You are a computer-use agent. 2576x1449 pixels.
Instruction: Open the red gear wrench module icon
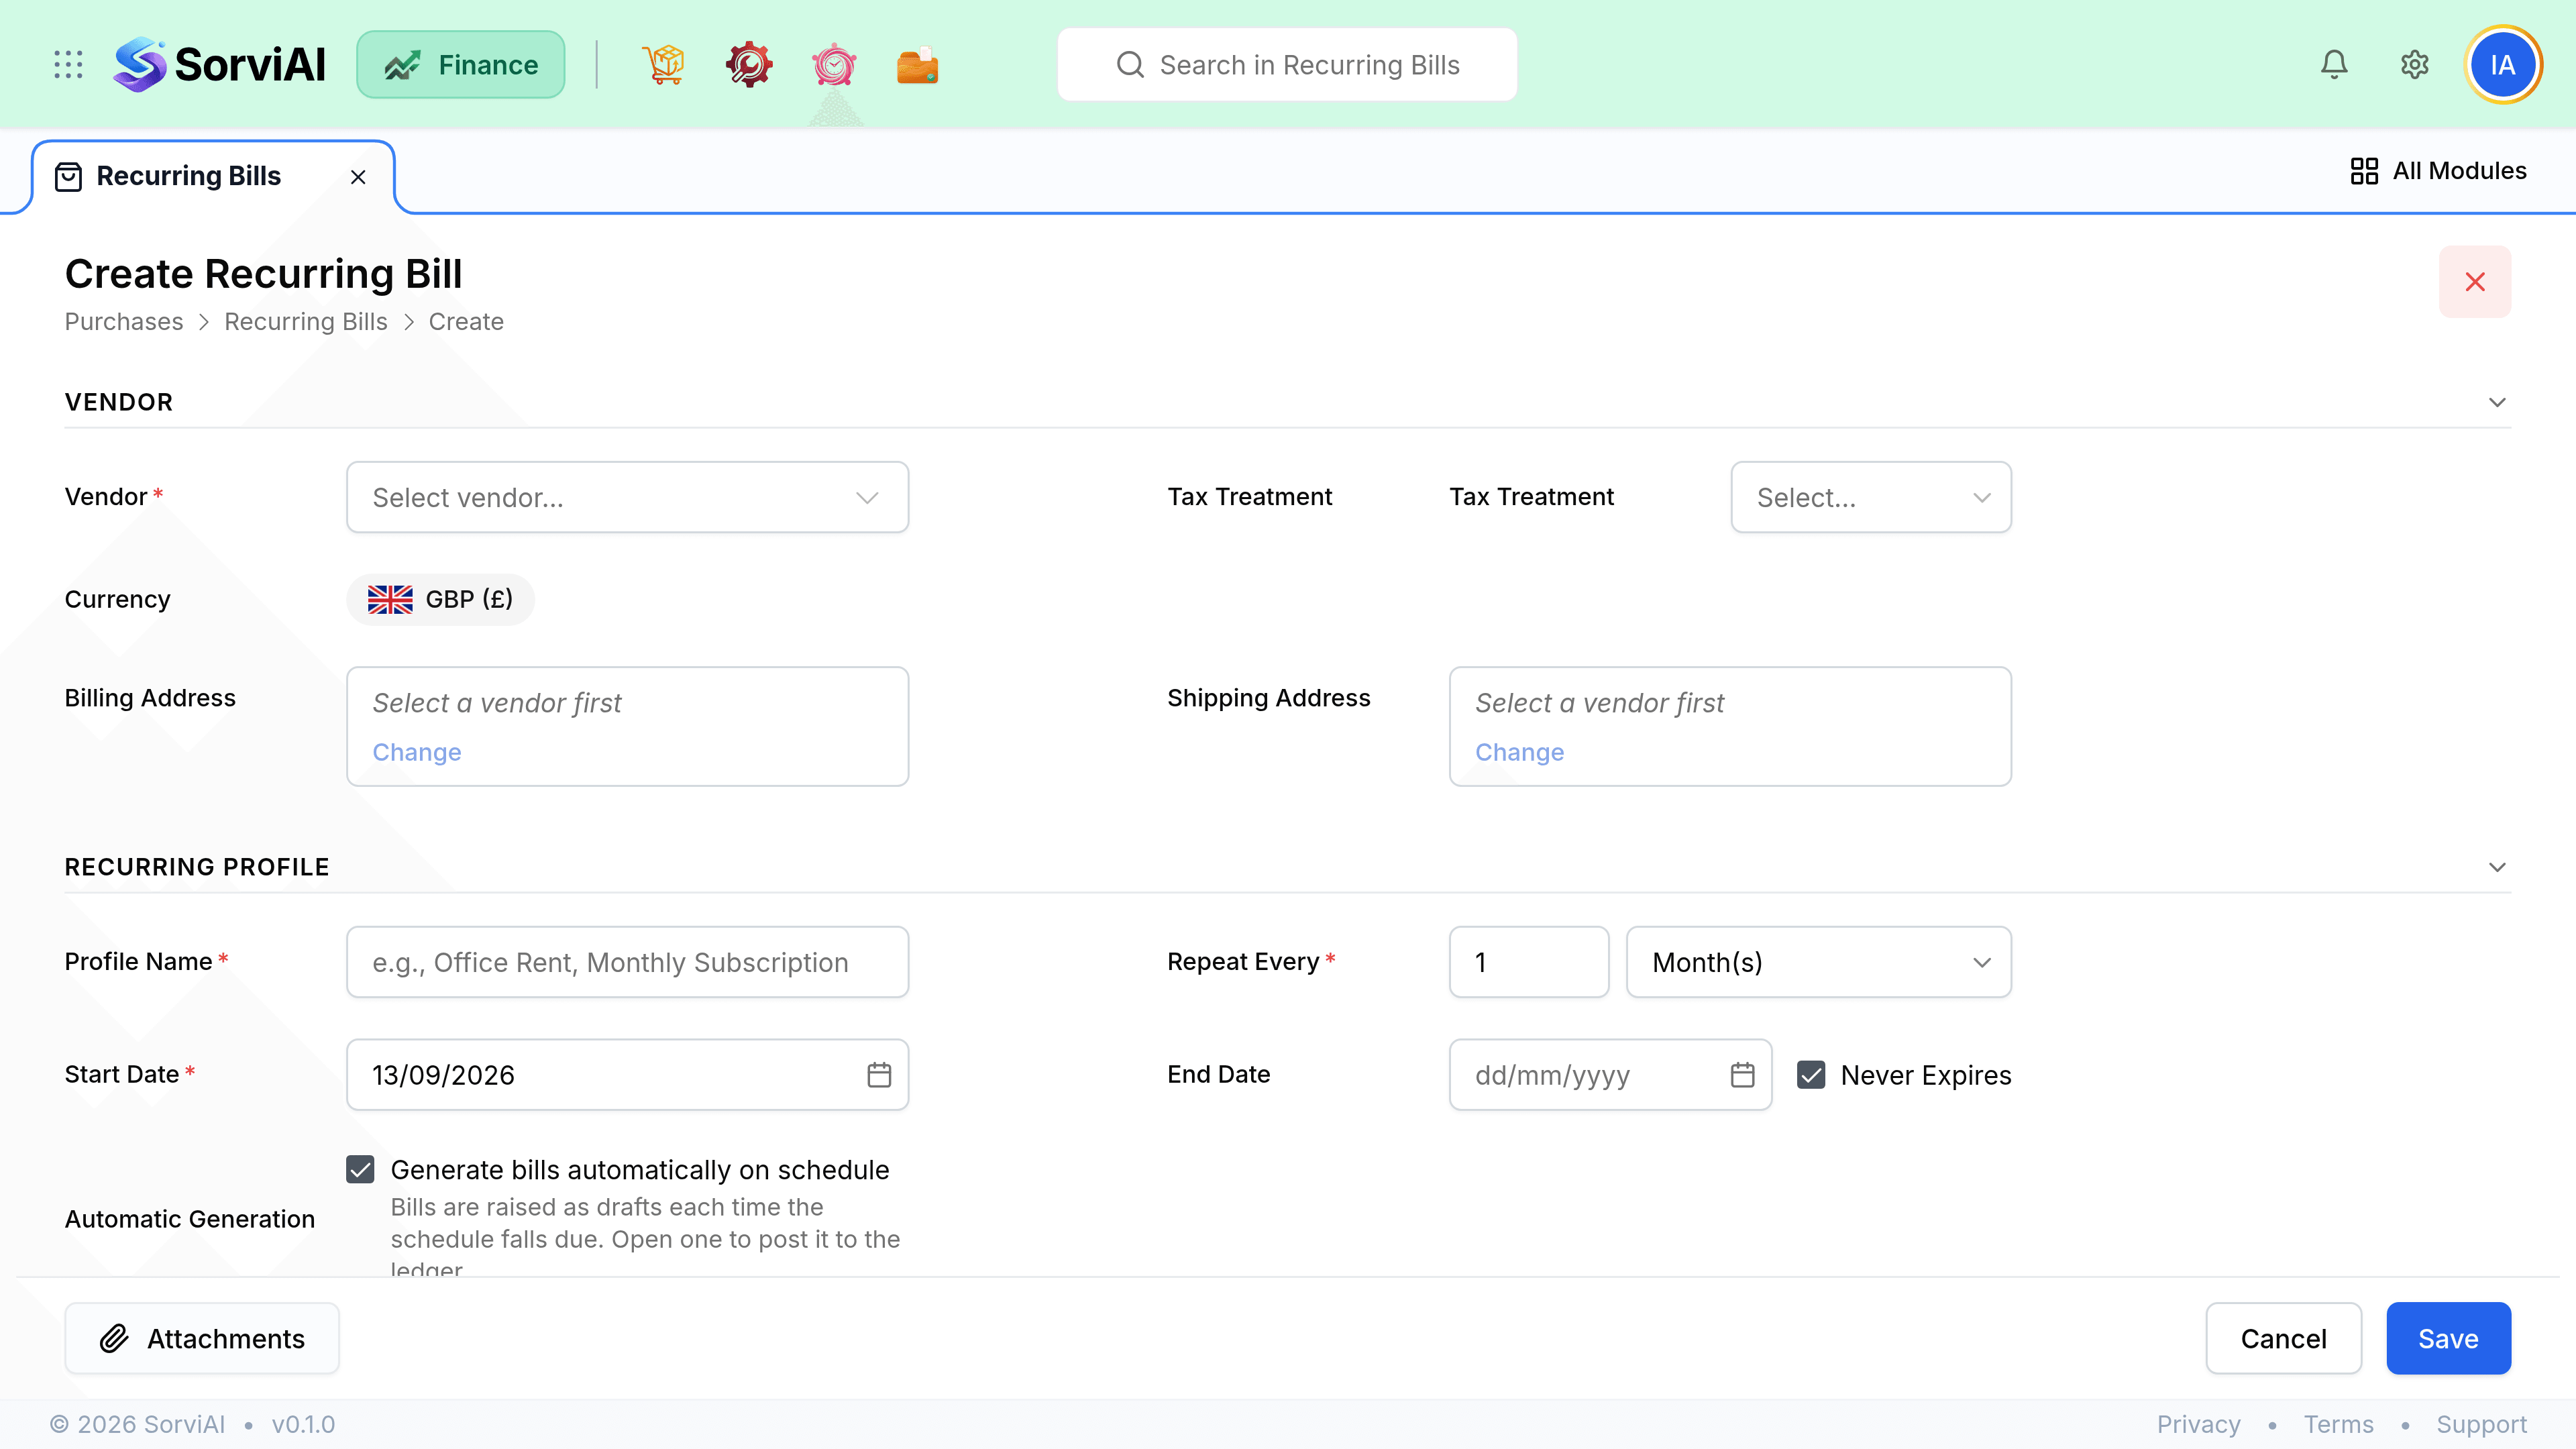click(x=749, y=65)
